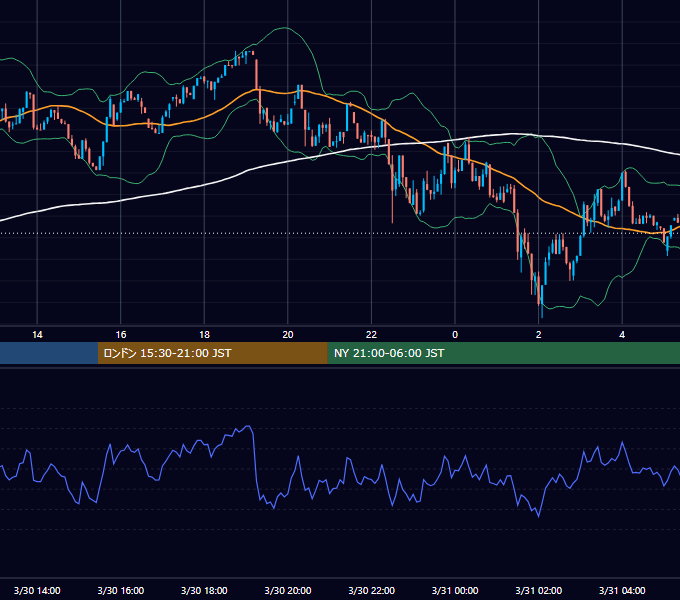Image resolution: width=680 pixels, height=600 pixels.
Task: Click the 2 hour tick label
Action: coord(539,335)
